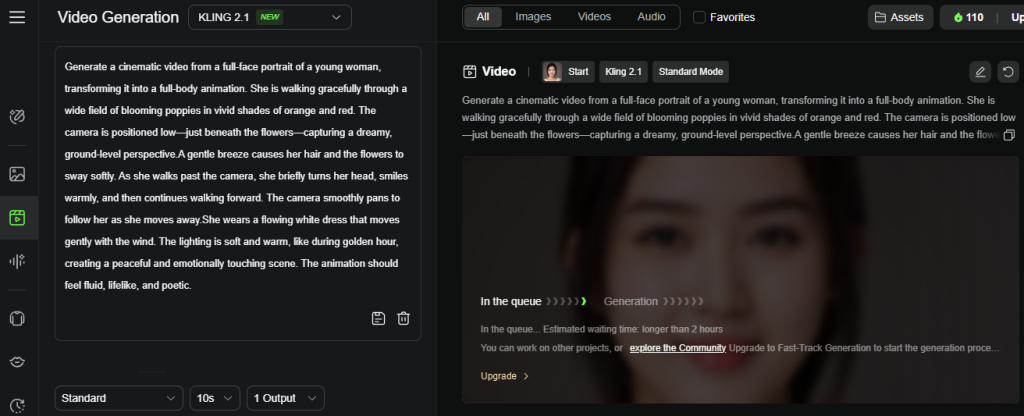The image size is (1024, 416).
Task: Switch to the Images tab
Action: tap(532, 17)
